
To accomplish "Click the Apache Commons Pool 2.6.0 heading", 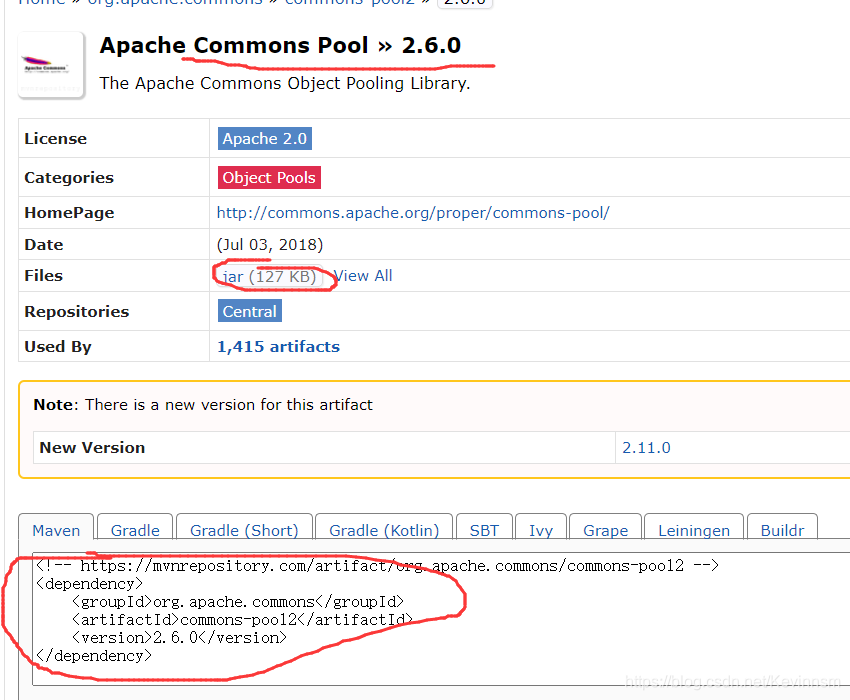I will (280, 45).
